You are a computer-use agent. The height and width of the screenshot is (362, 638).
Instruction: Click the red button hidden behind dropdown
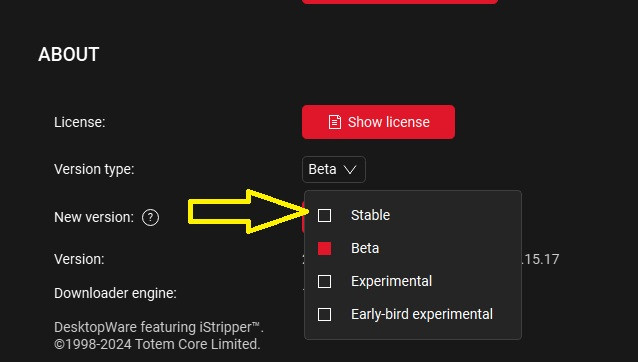click(x=304, y=217)
